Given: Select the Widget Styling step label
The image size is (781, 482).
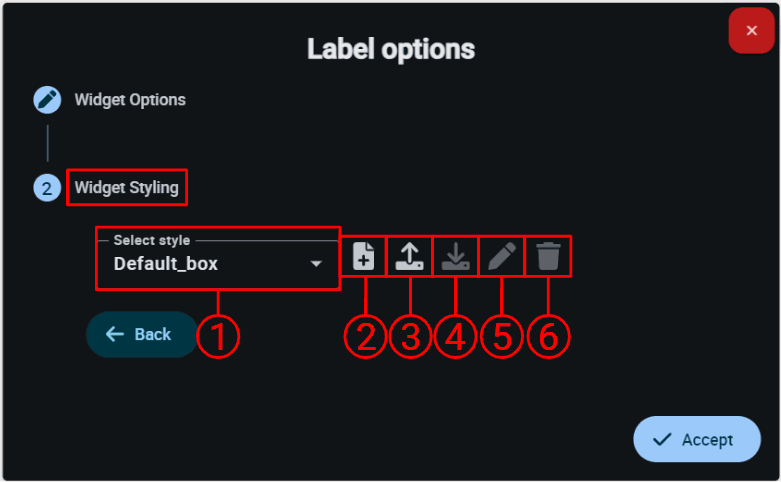Looking at the screenshot, I should pyautogui.click(x=127, y=188).
